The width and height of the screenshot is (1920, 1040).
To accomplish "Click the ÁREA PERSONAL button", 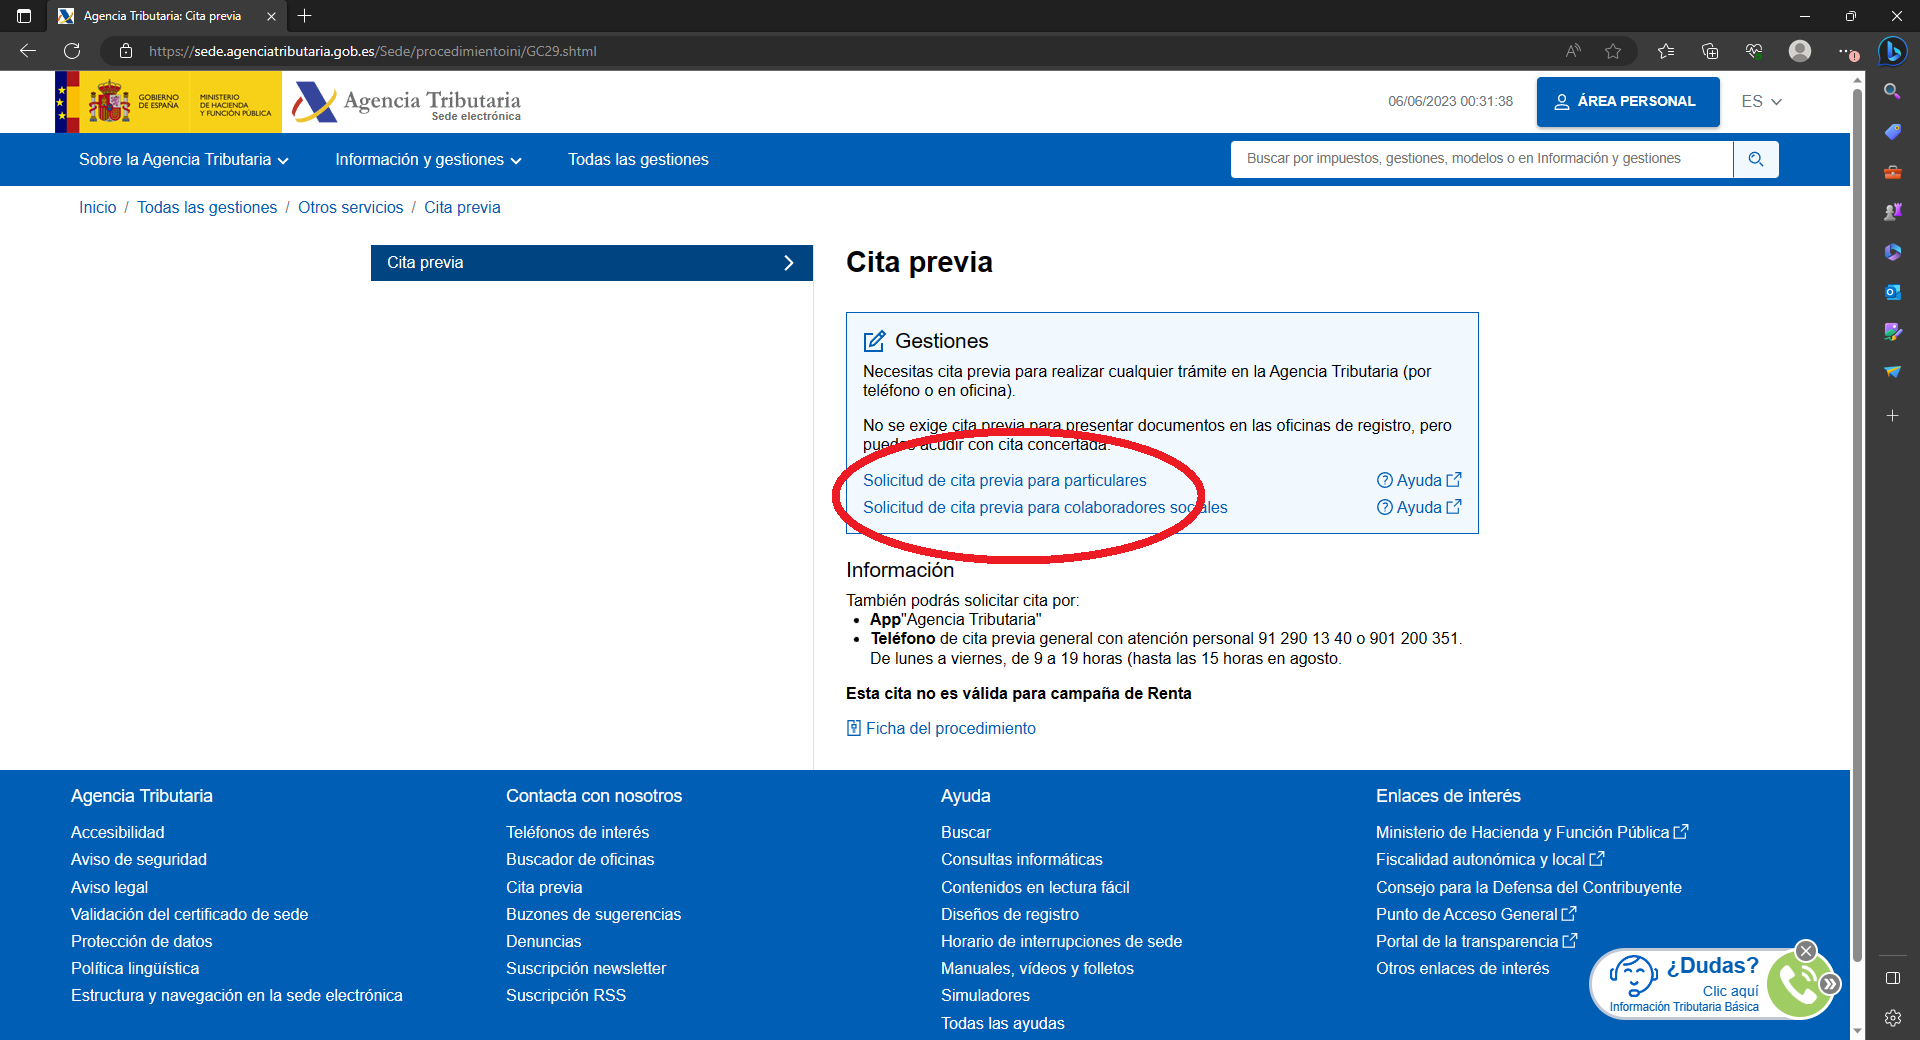I will (x=1627, y=102).
